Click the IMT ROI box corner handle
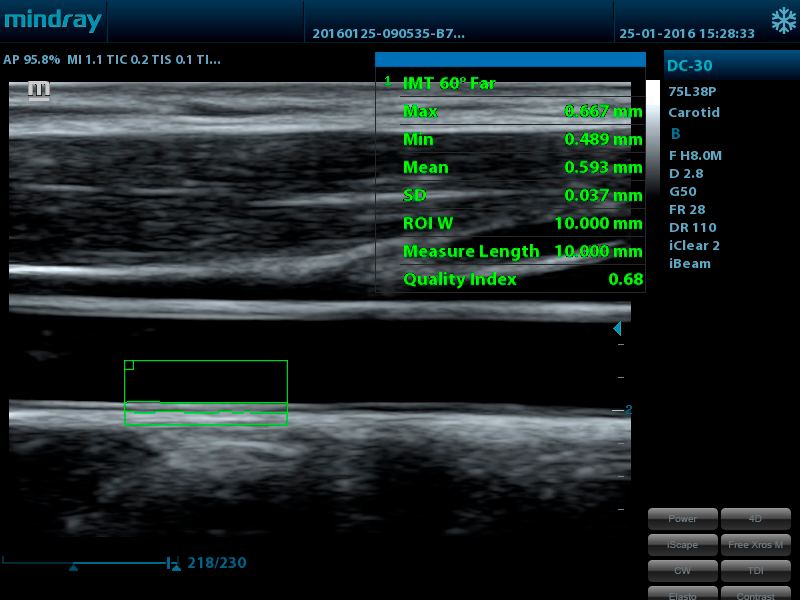The image size is (800, 600). [x=129, y=366]
